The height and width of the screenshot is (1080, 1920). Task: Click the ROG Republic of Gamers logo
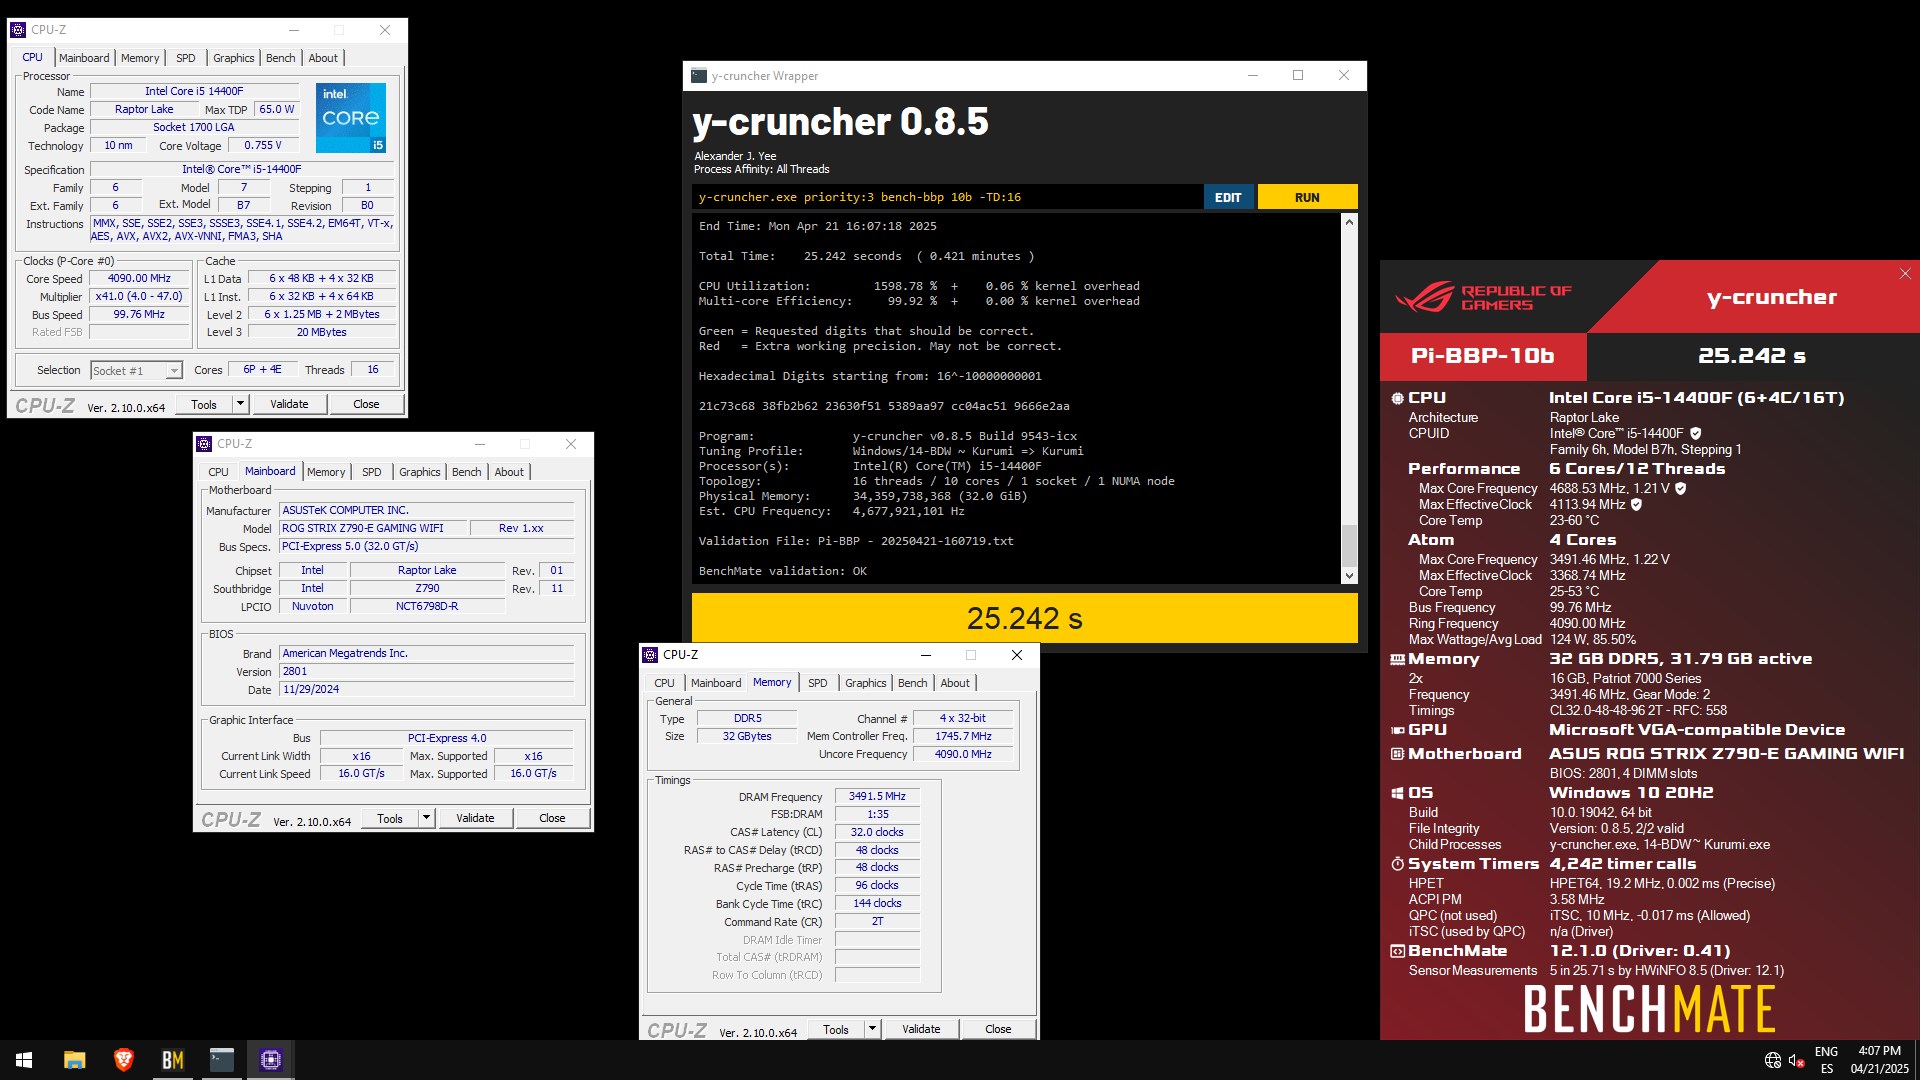point(1484,297)
